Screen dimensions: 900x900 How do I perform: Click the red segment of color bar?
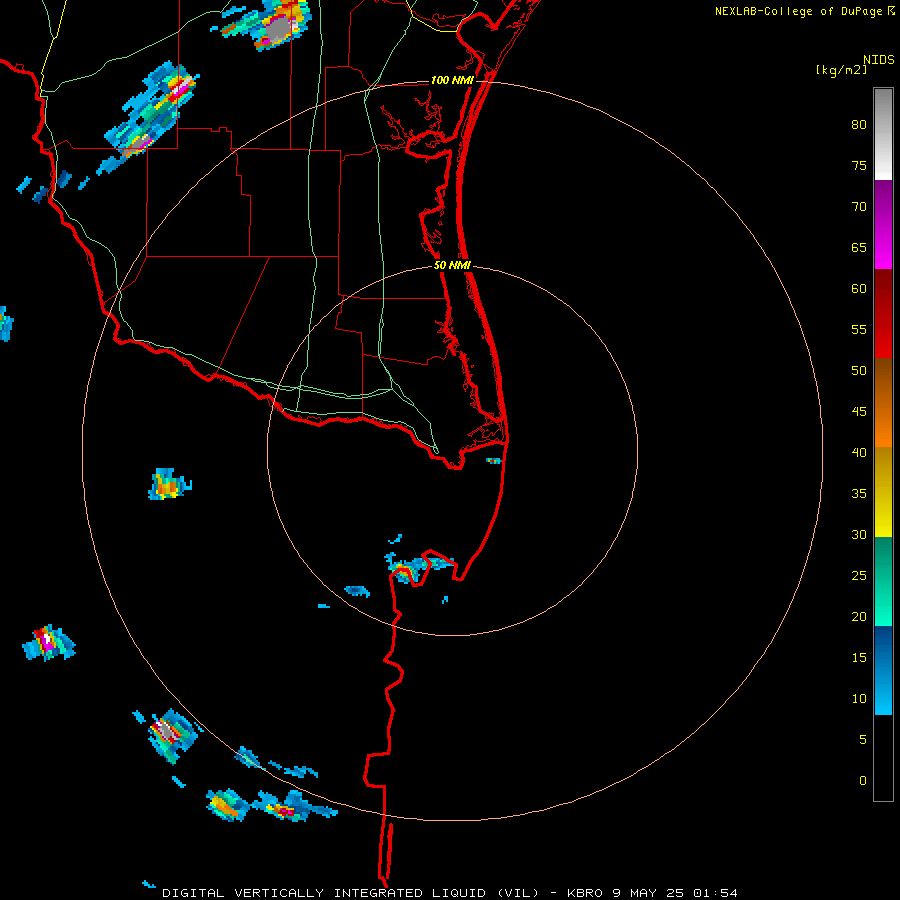coord(883,313)
